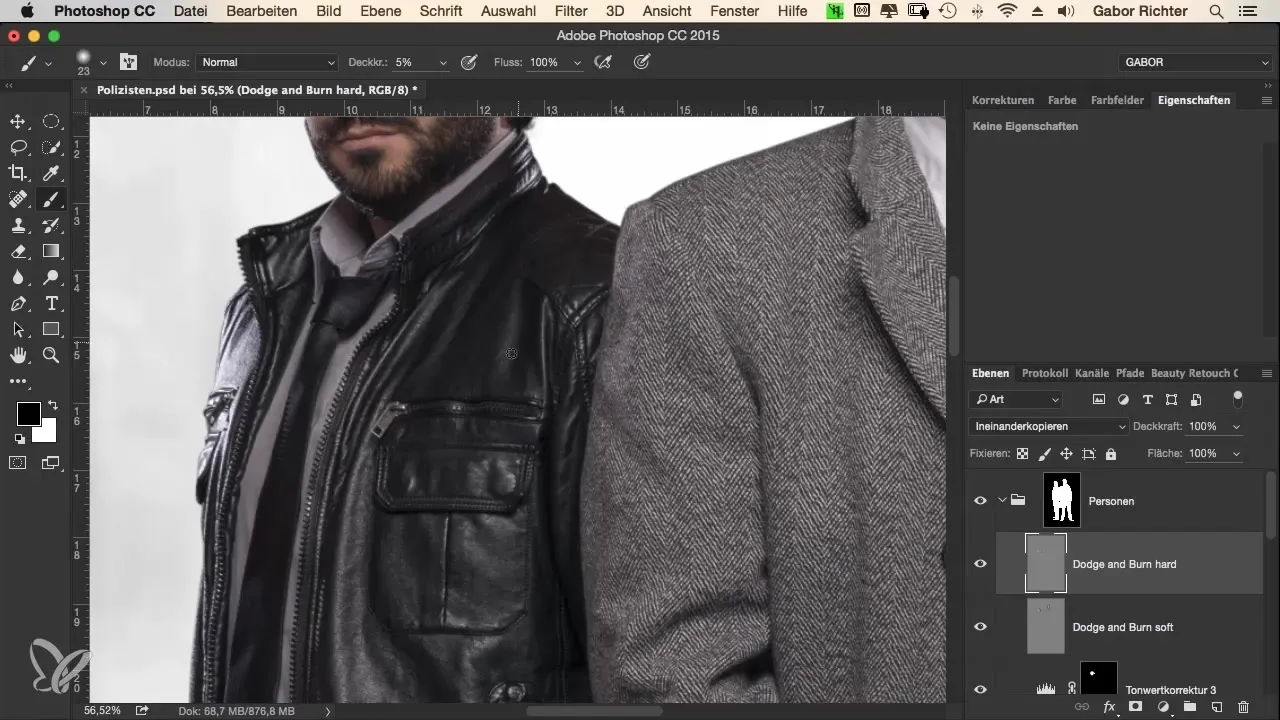Select the Type tool
1280x720 pixels.
[x=51, y=304]
